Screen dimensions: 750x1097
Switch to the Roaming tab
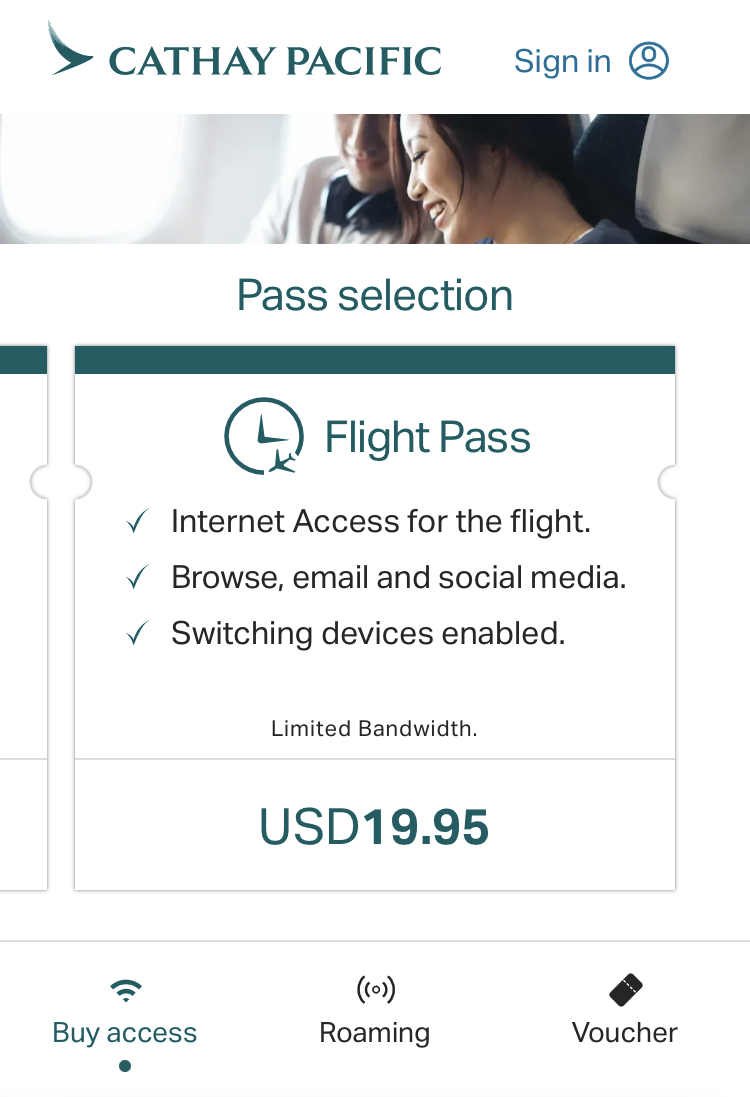375,1032
